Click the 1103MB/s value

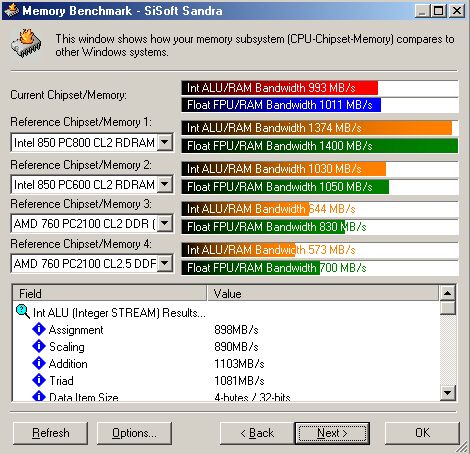pos(239,364)
